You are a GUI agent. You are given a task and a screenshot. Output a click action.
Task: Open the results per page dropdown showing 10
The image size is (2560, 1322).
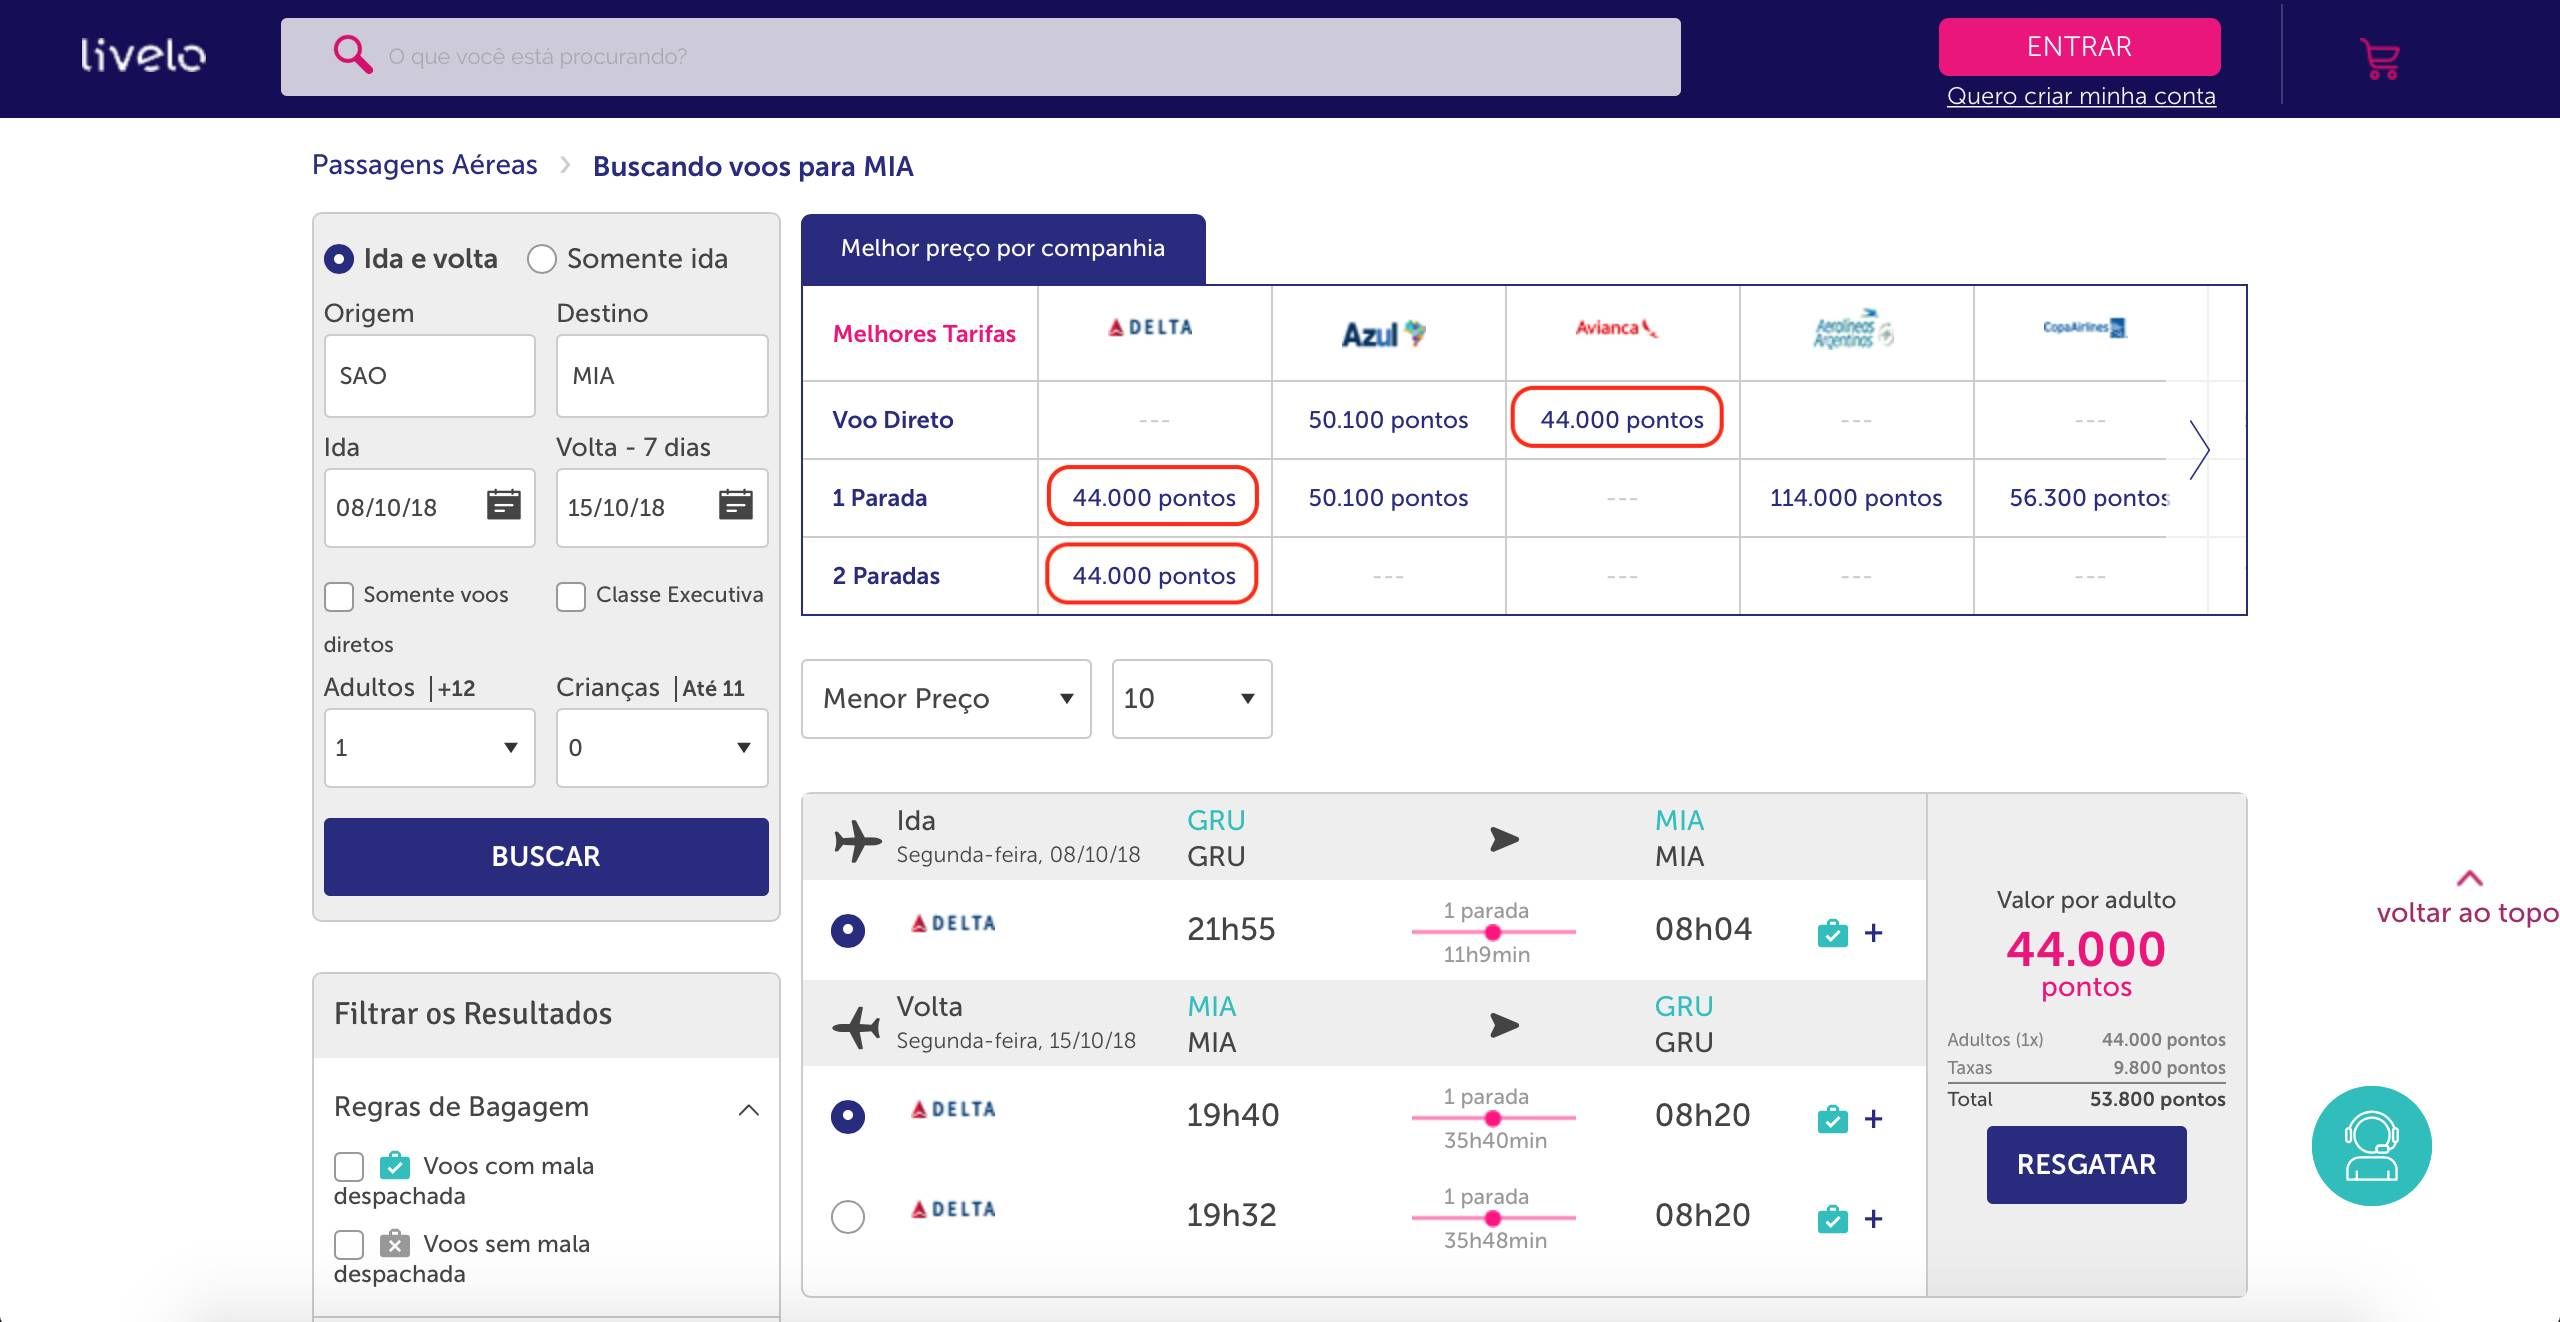1192,699
